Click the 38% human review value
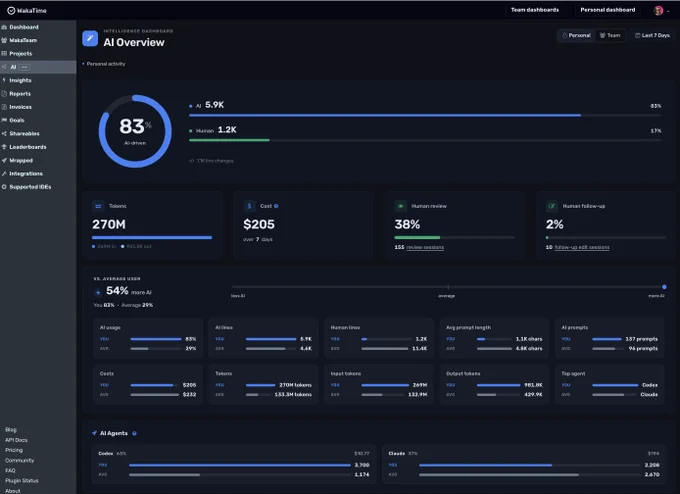The width and height of the screenshot is (680, 494). (407, 225)
